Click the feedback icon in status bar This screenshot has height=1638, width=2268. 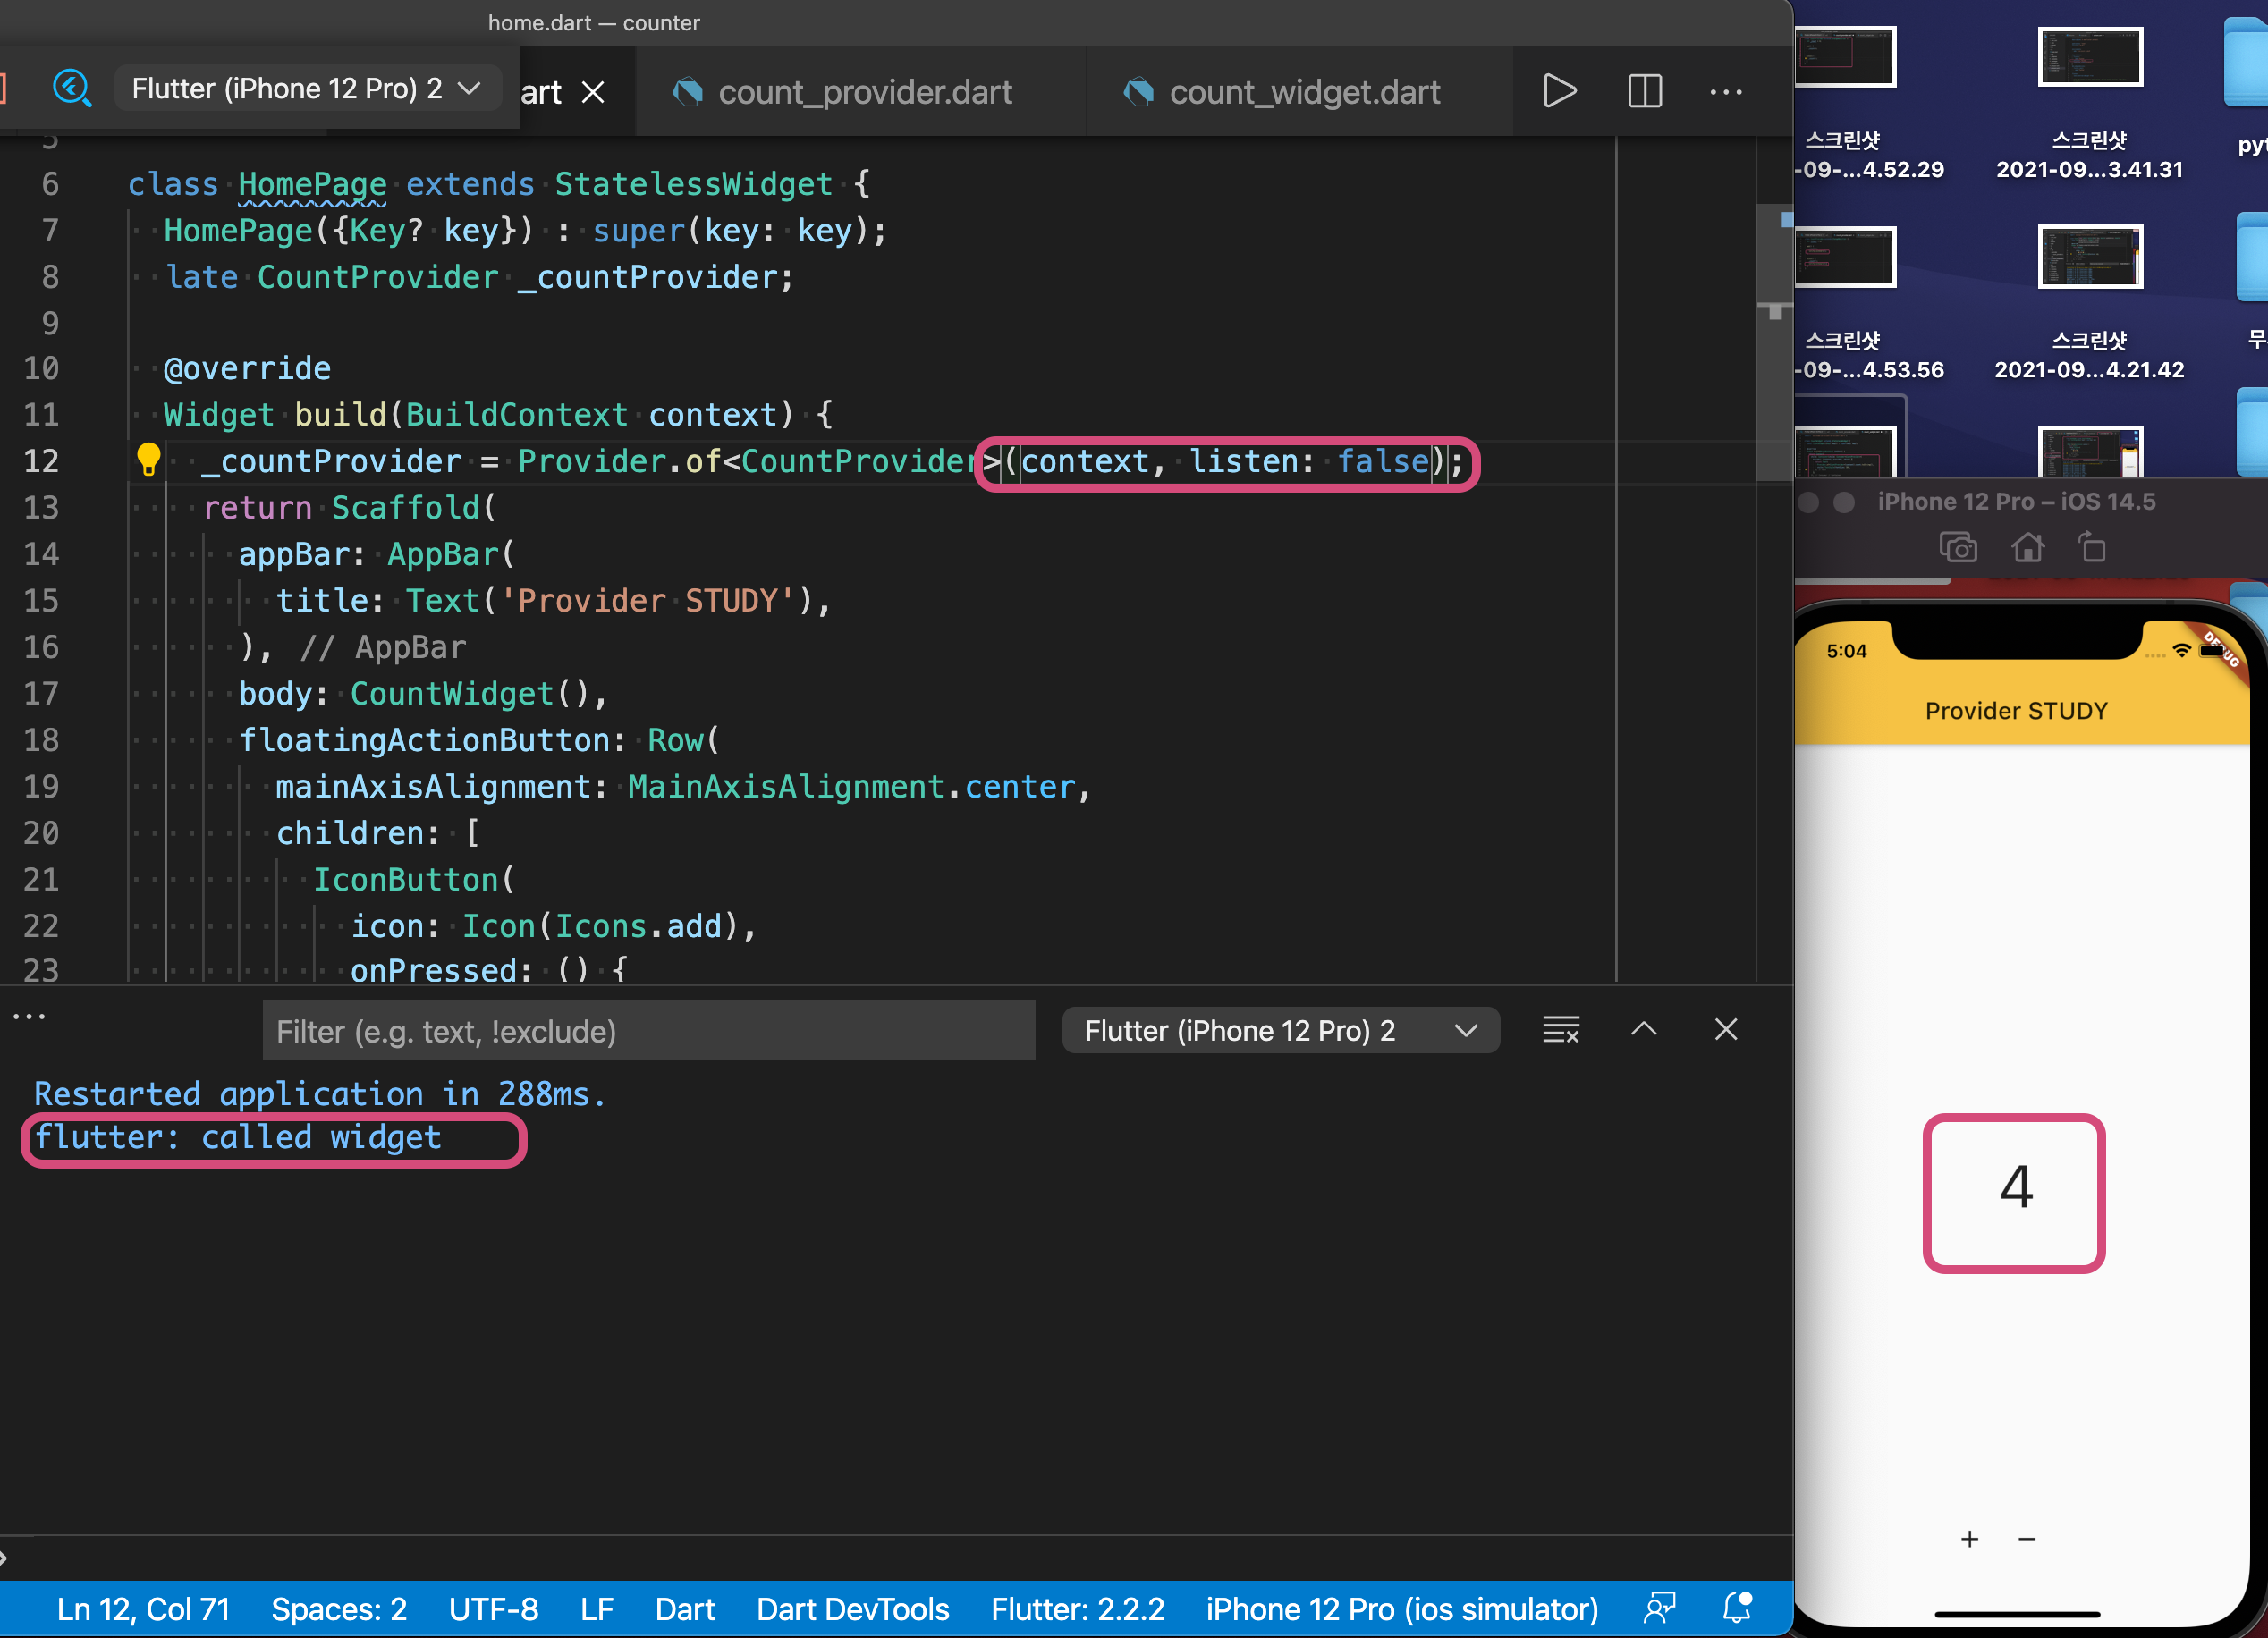[x=1659, y=1608]
